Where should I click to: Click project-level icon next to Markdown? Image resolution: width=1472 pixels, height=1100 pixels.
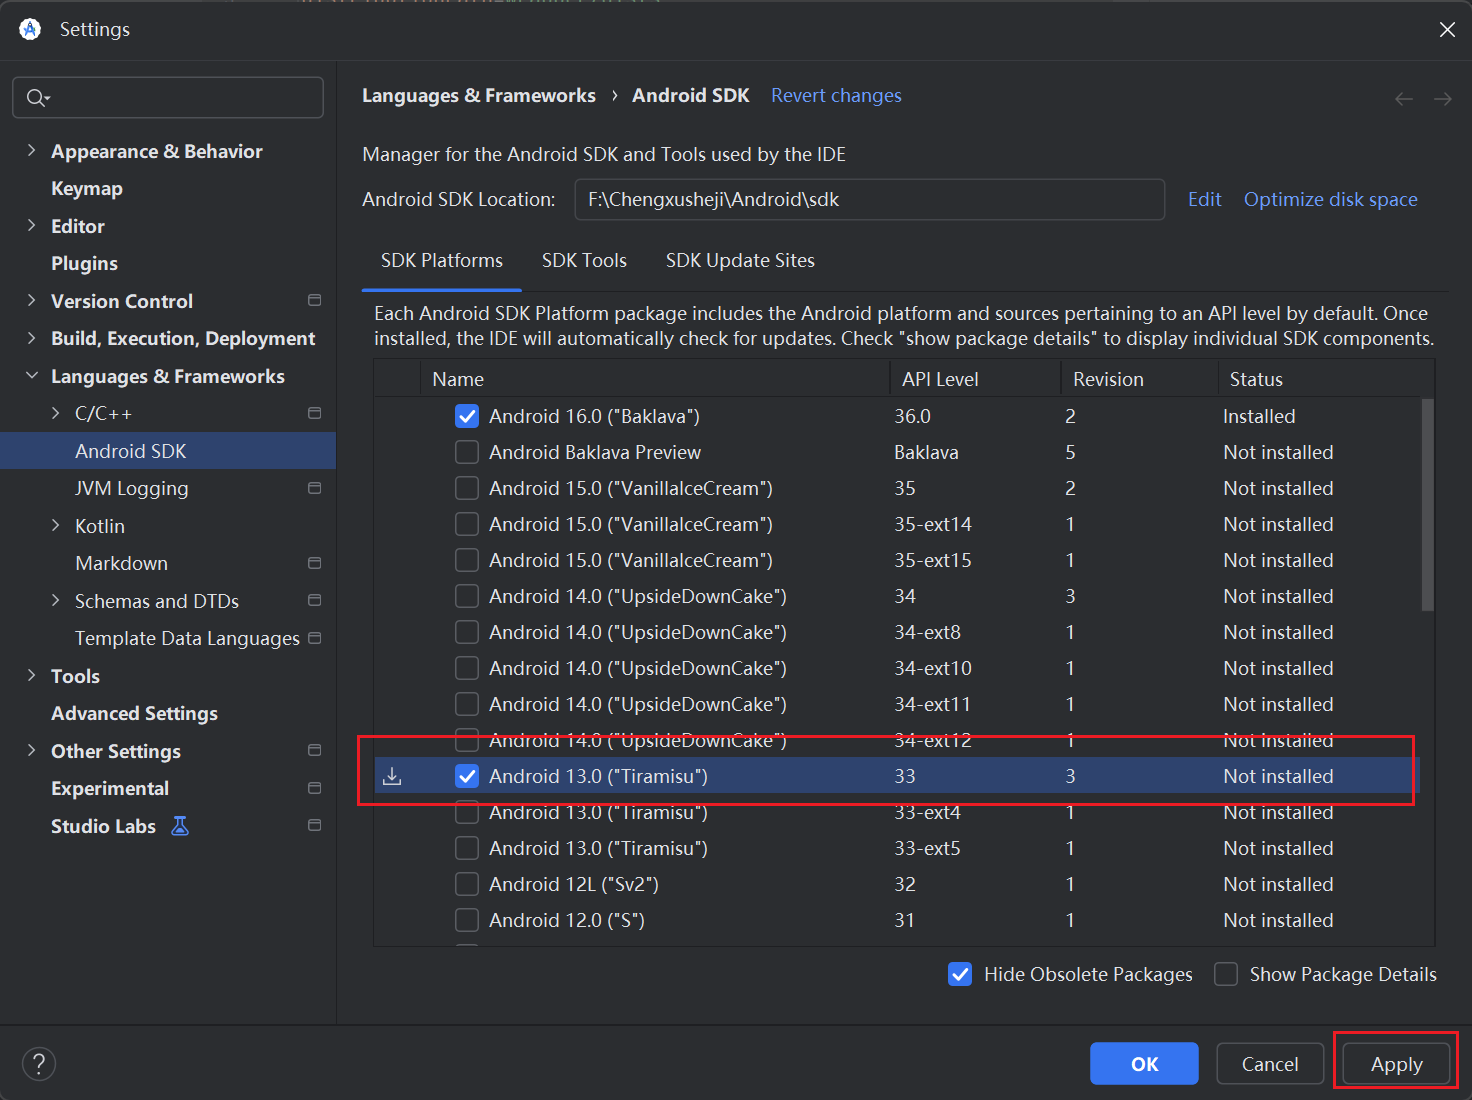click(314, 563)
